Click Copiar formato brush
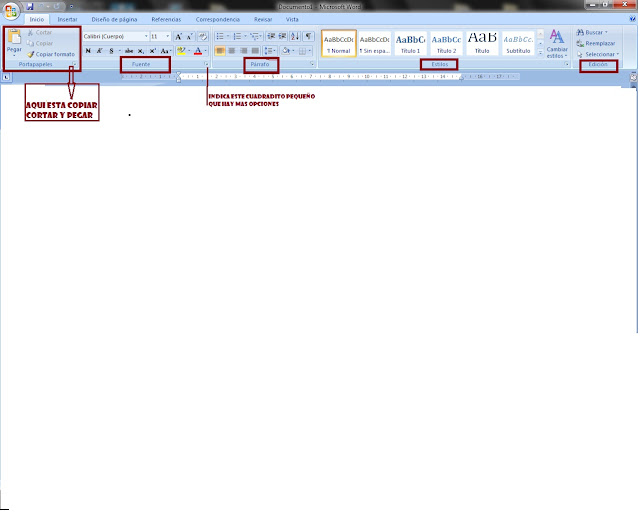The height and width of the screenshot is (521, 640). (x=51, y=54)
